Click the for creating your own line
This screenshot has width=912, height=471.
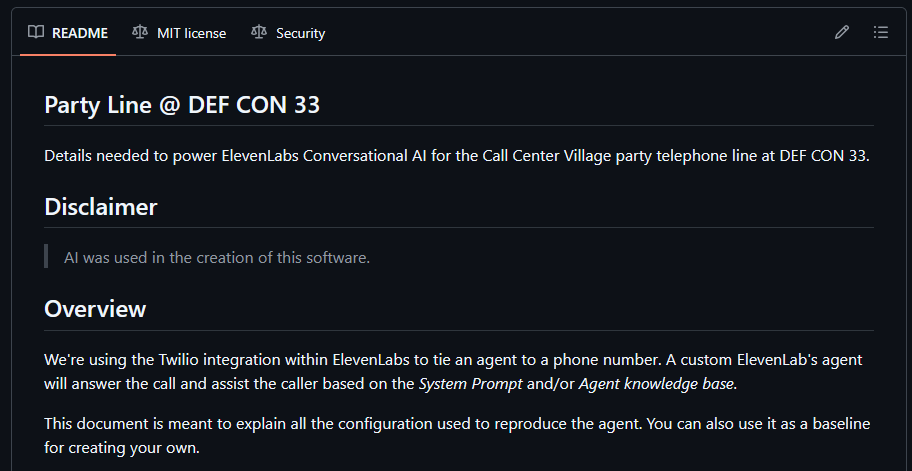click(x=122, y=449)
